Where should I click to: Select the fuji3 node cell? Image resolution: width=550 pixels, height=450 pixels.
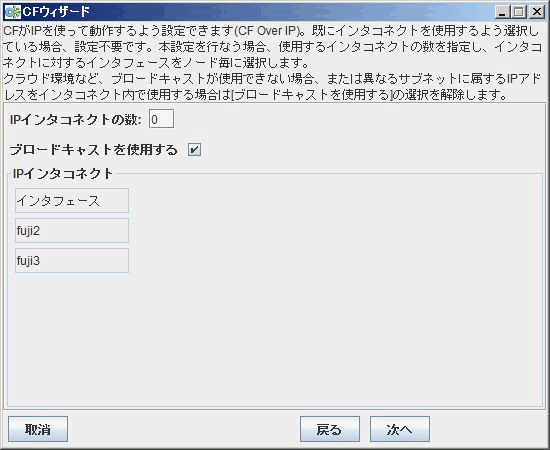[72, 261]
